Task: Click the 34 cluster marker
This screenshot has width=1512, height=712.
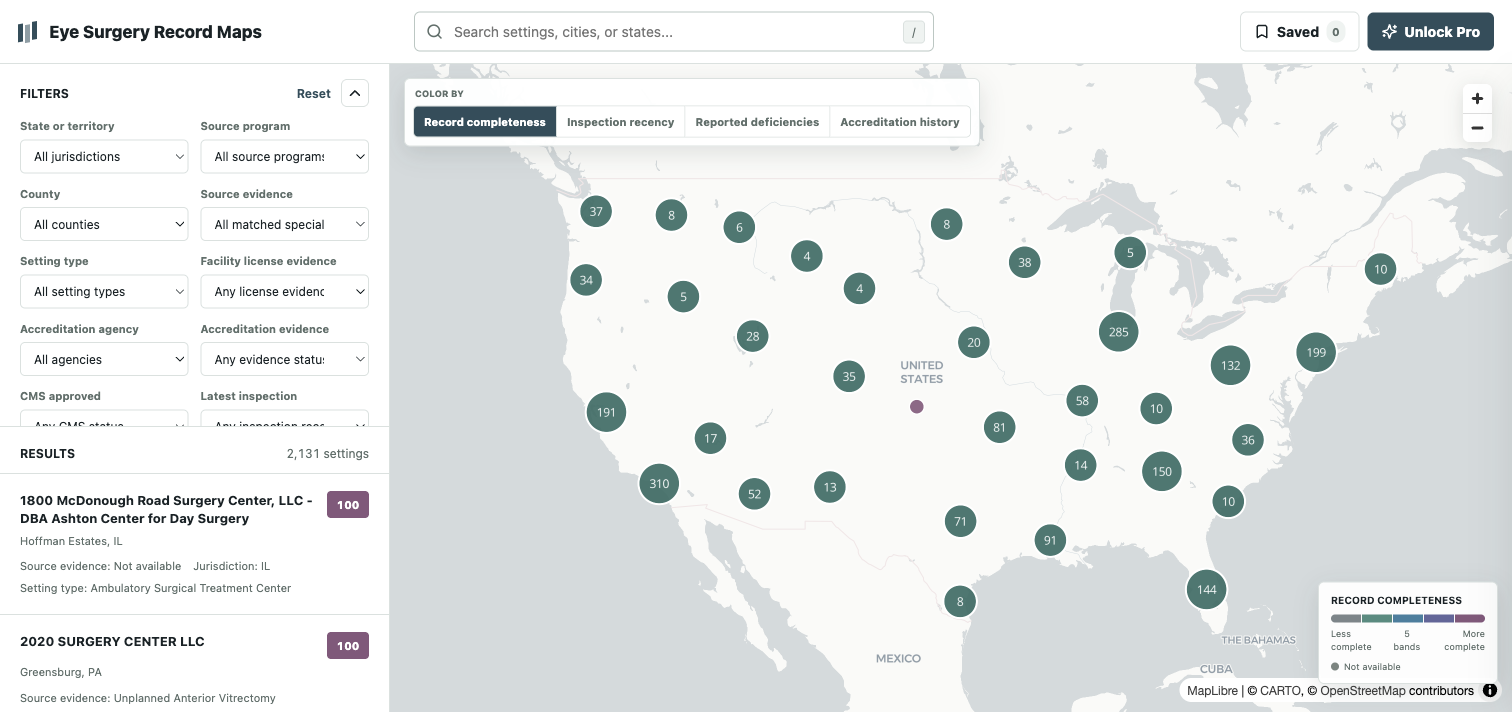Action: (x=586, y=280)
